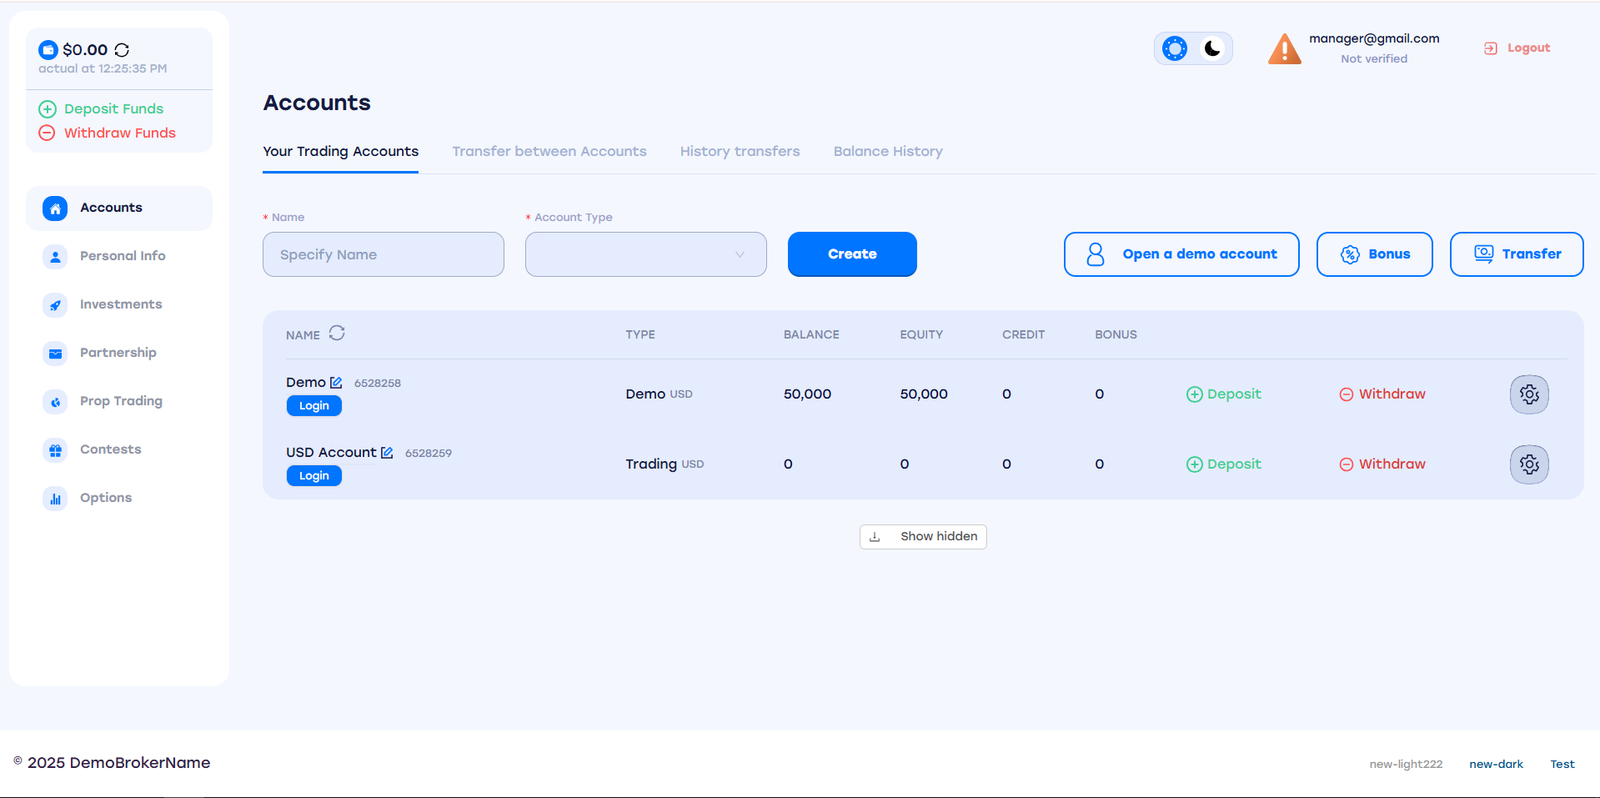
Task: Open settings gear for Demo account
Action: click(x=1529, y=394)
